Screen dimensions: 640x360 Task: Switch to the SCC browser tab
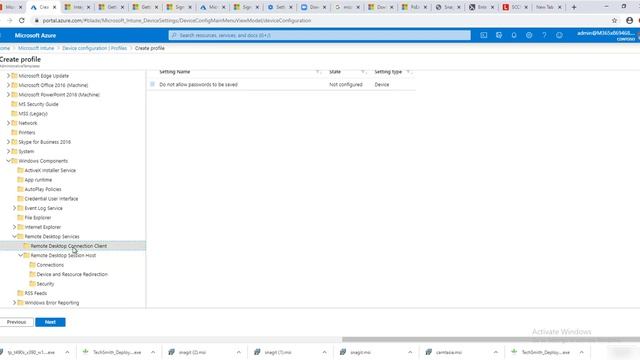pos(515,7)
